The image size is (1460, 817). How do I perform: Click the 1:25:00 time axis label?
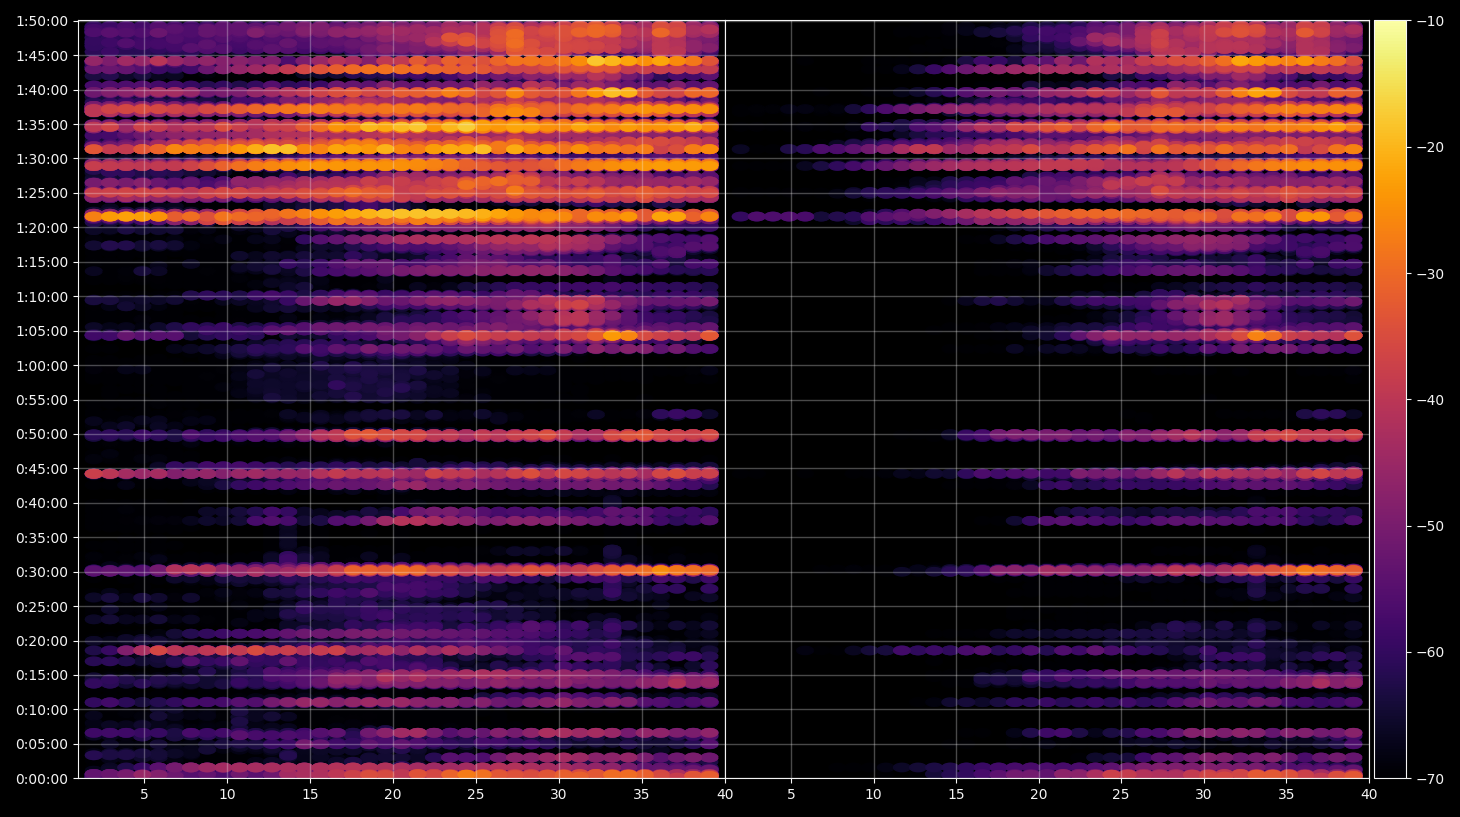[x=42, y=193]
